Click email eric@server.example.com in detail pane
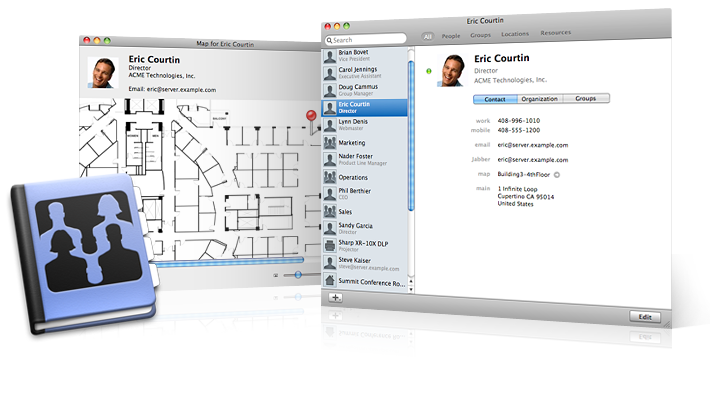The width and height of the screenshot is (710, 400). tap(533, 145)
